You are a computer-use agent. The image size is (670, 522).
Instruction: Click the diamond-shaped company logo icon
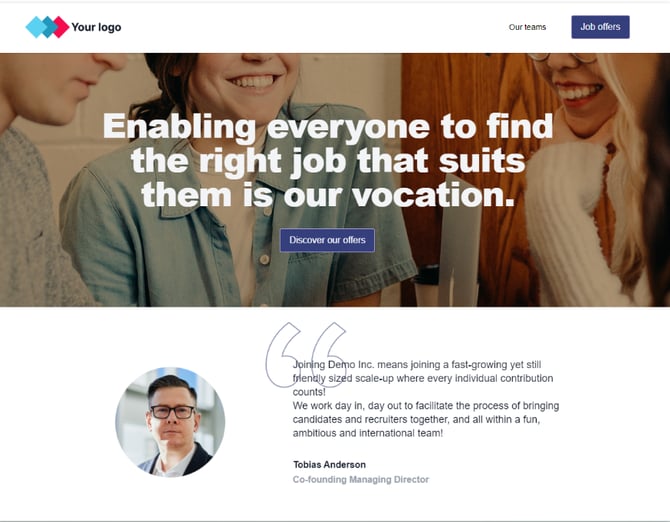pyautogui.click(x=47, y=27)
